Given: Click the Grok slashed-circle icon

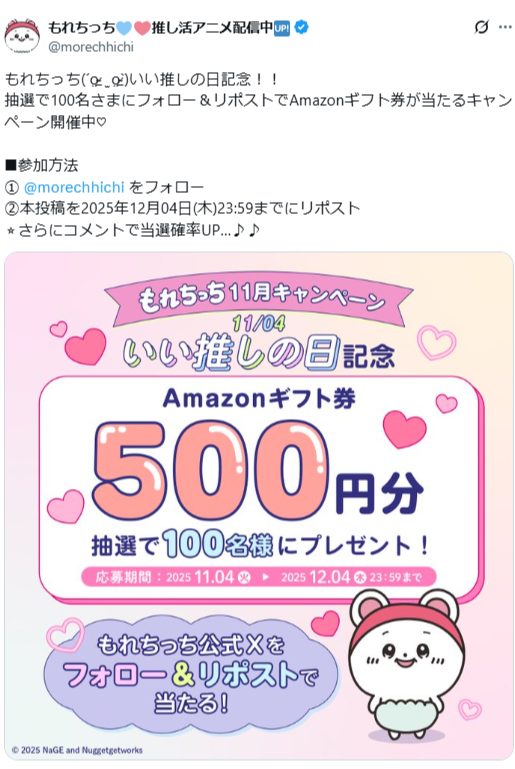Looking at the screenshot, I should [x=482, y=27].
